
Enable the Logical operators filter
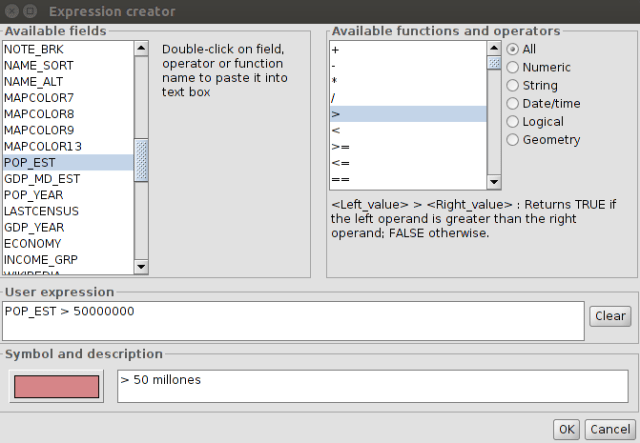514,121
